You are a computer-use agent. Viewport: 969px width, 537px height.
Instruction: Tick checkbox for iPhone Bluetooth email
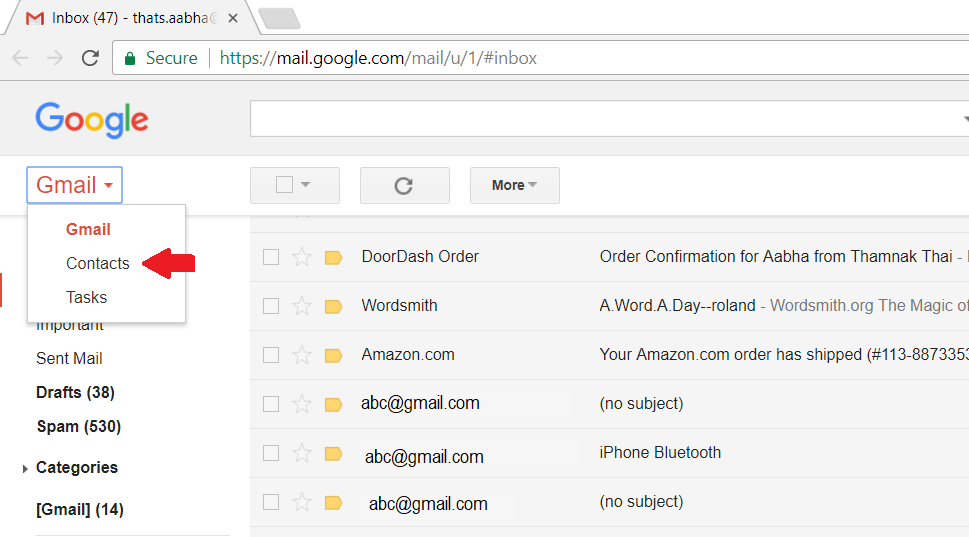pyautogui.click(x=271, y=453)
